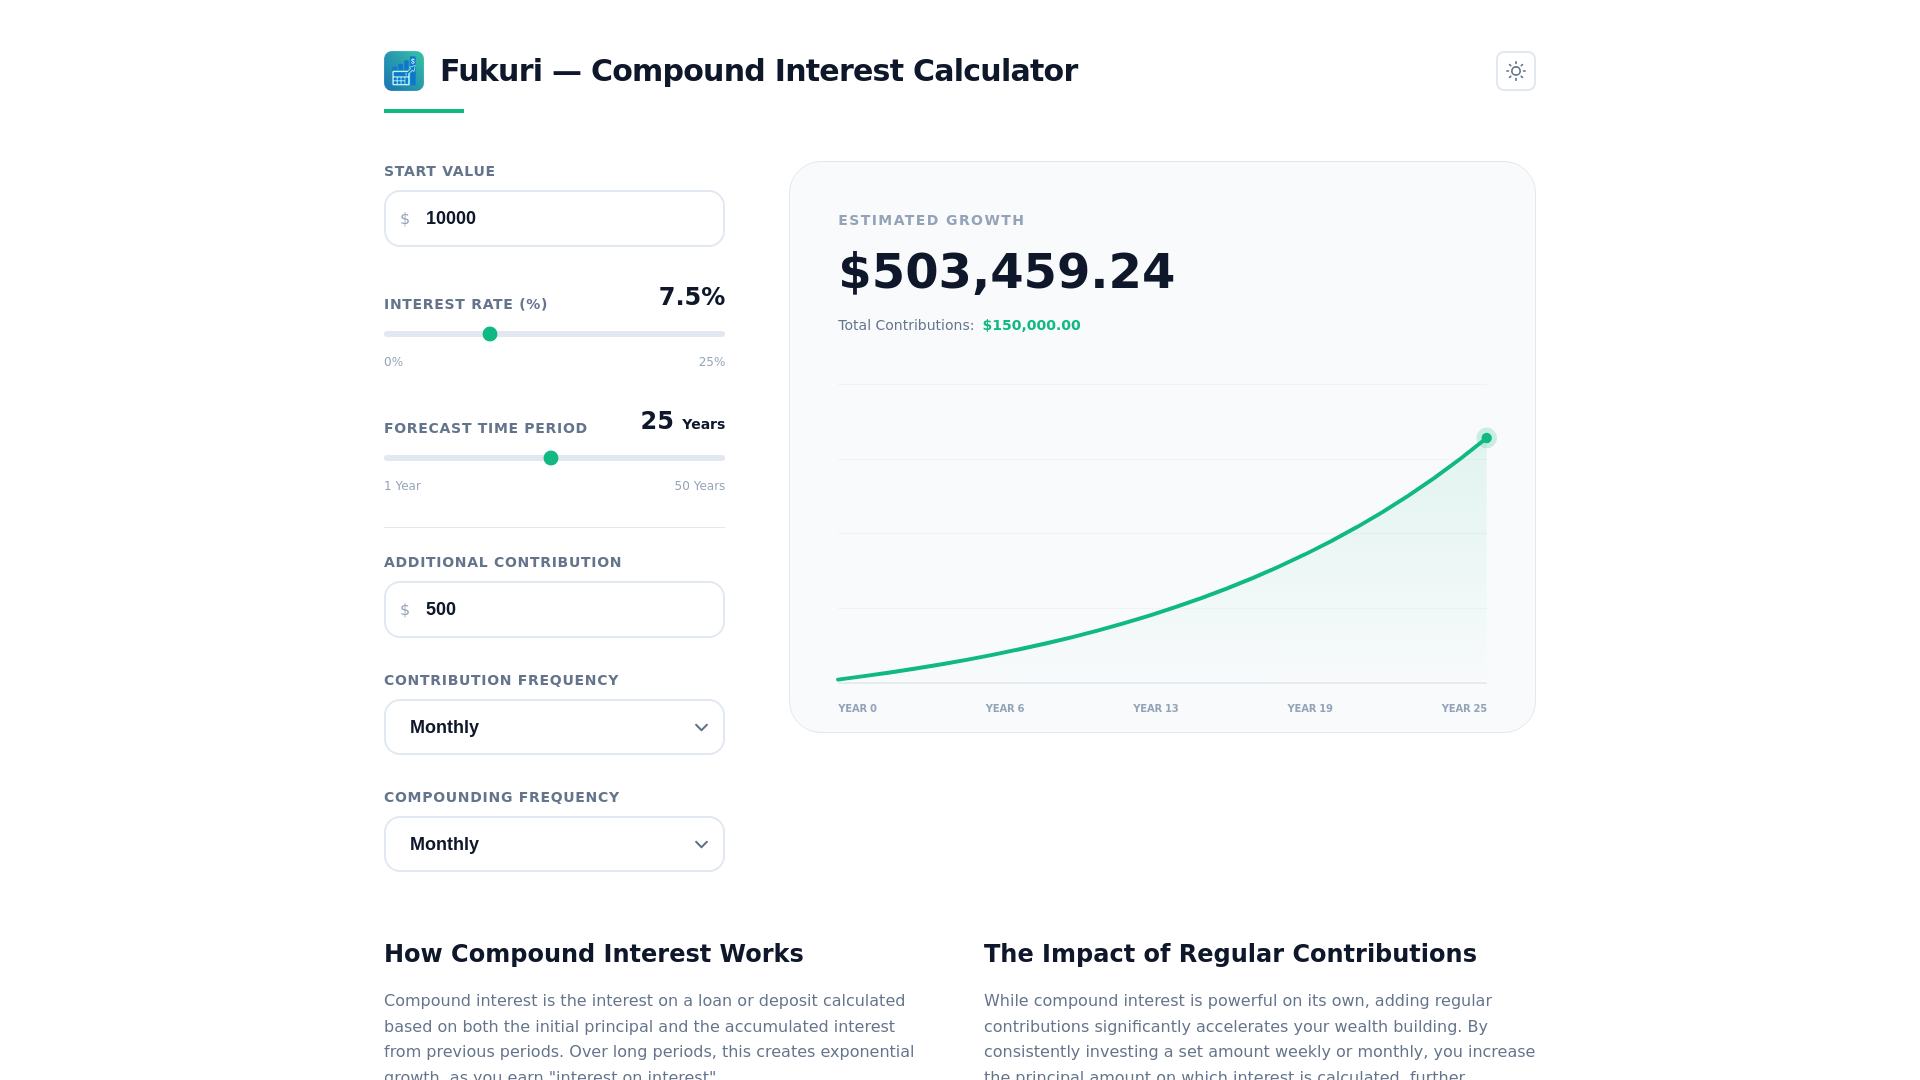Click the estimated growth amount $503,459.24
The image size is (1920, 1080).
[1006, 272]
